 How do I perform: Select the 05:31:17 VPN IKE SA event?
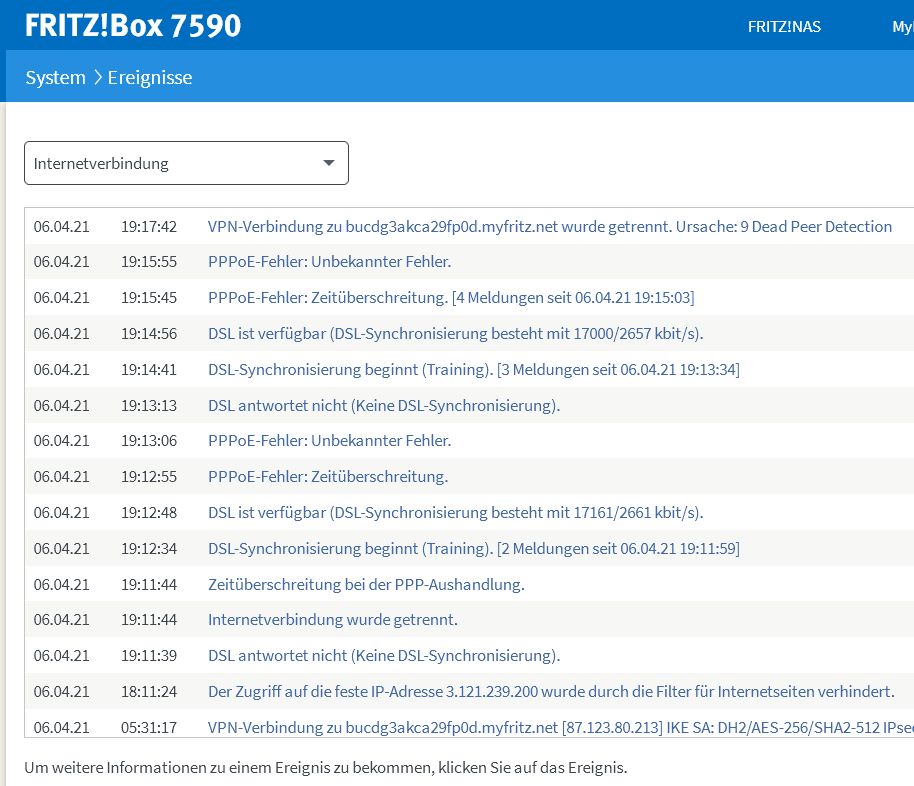pyautogui.click(x=560, y=727)
